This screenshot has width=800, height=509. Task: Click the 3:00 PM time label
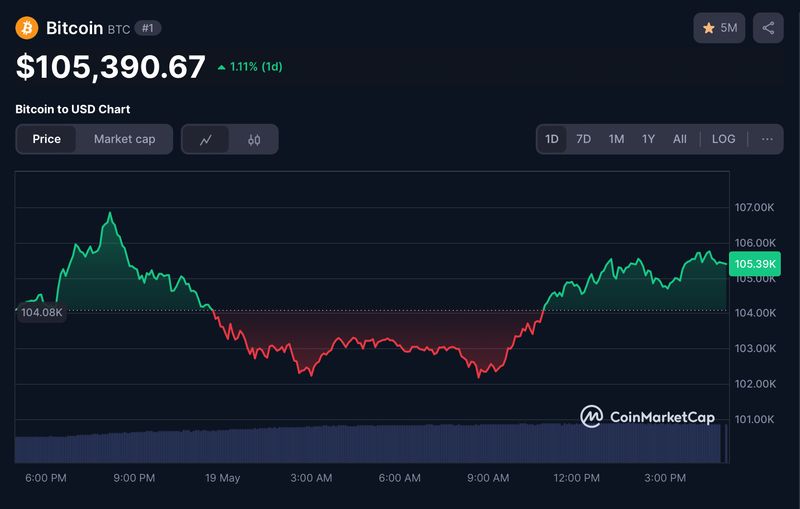(665, 478)
